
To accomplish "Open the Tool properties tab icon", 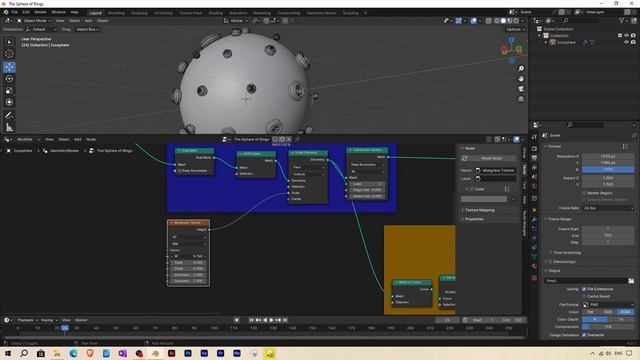I will click(x=534, y=137).
